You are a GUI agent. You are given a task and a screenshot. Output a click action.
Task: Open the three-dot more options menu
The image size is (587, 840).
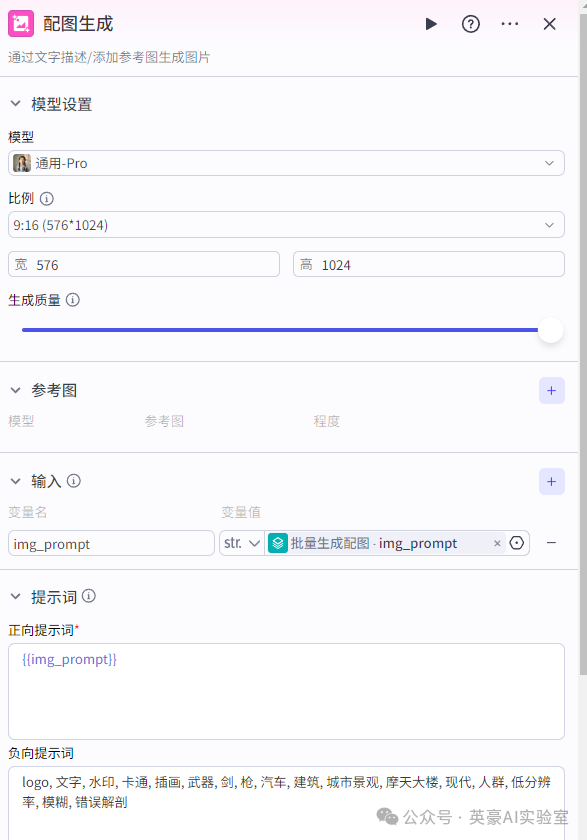[x=510, y=24]
